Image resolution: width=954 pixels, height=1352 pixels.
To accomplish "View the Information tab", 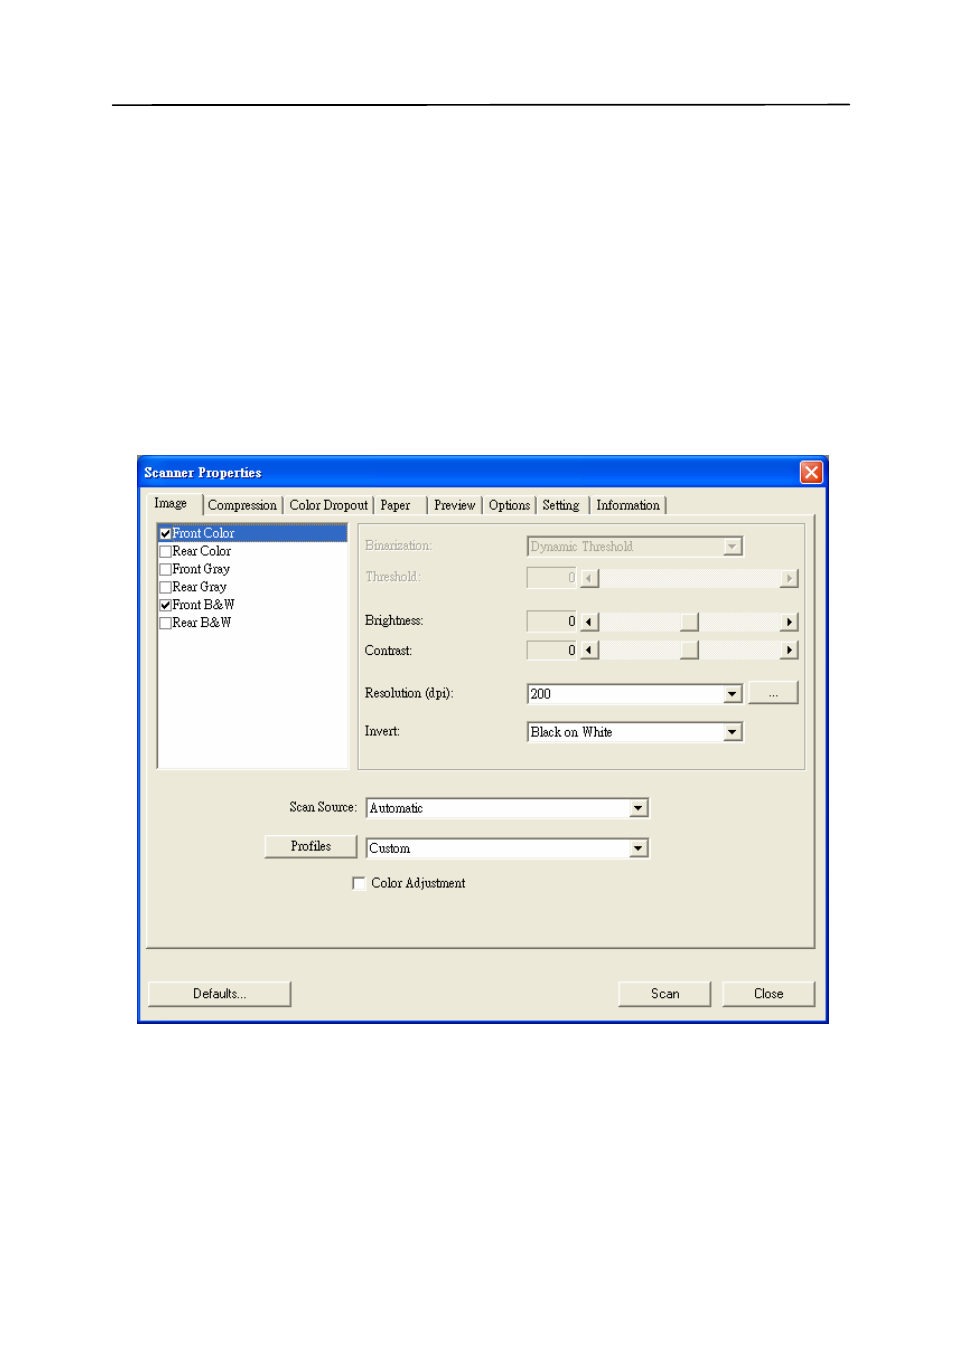I will (628, 506).
